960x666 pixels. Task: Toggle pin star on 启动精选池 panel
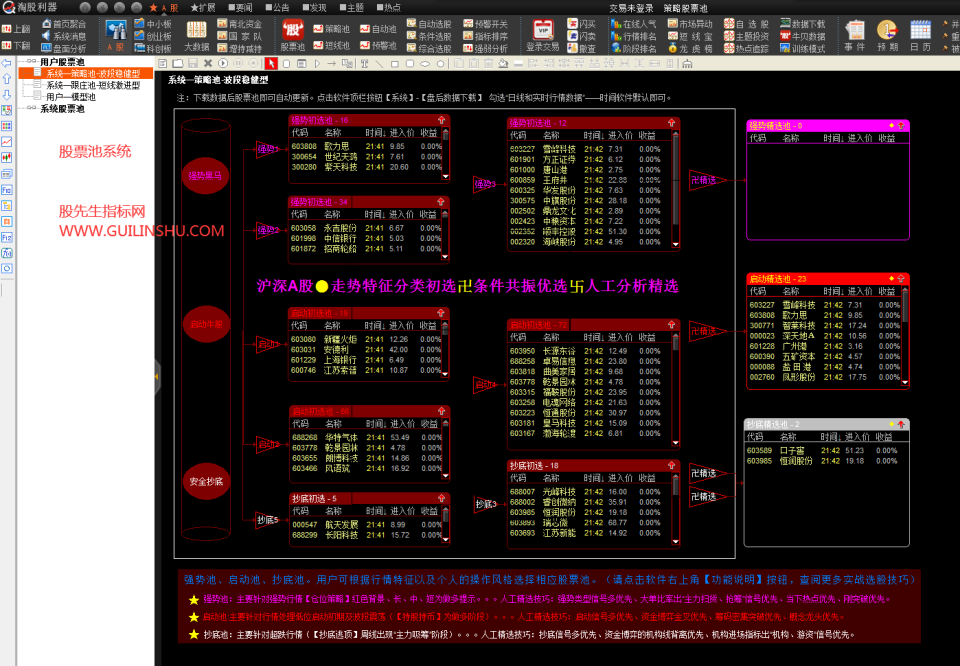point(891,279)
